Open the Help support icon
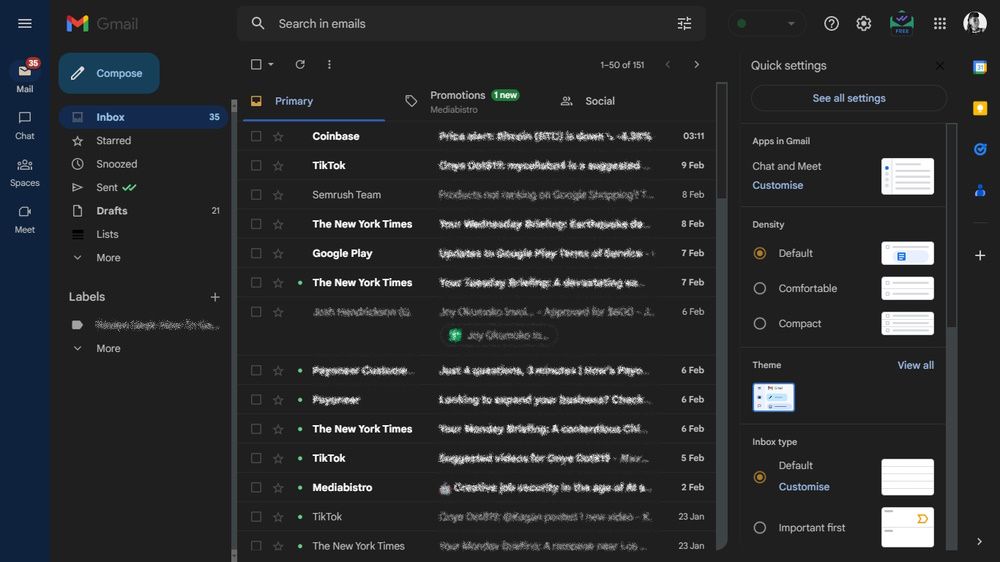This screenshot has height=562, width=1000. pyautogui.click(x=831, y=24)
